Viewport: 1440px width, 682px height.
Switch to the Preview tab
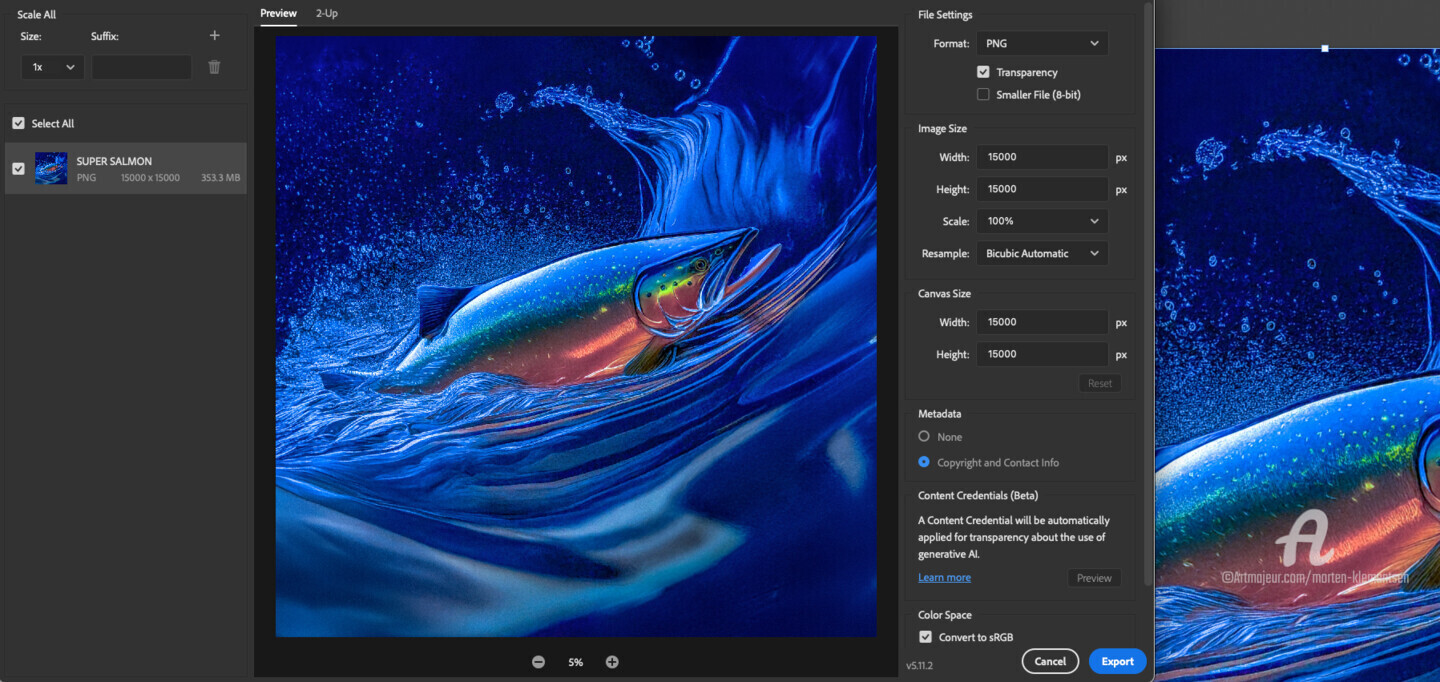pos(278,13)
